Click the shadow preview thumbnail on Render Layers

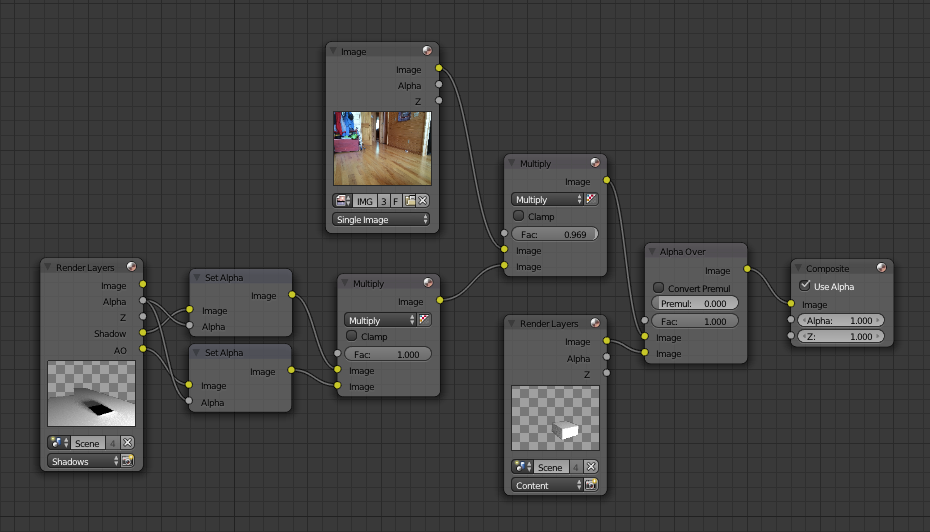click(x=91, y=393)
